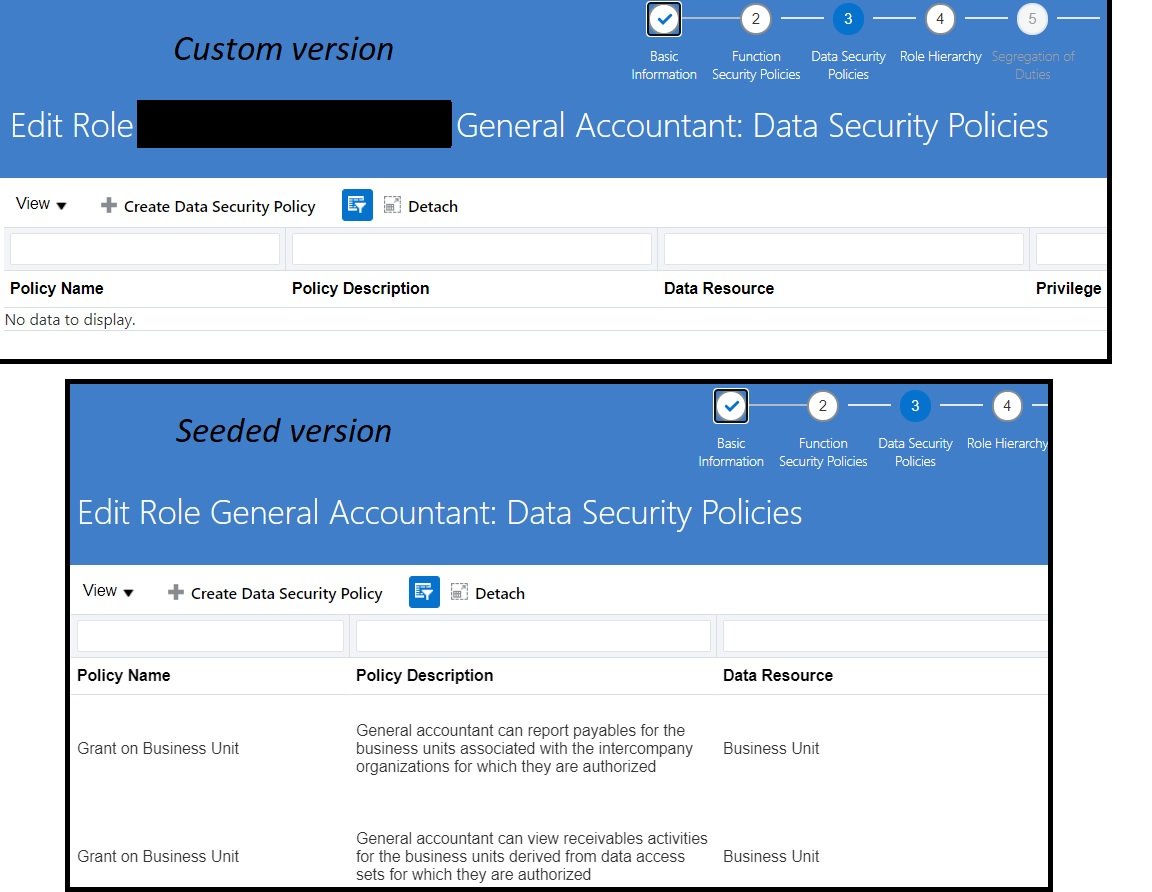This screenshot has width=1152, height=892.
Task: Click Detach icon in custom version toolbar
Action: 391,206
